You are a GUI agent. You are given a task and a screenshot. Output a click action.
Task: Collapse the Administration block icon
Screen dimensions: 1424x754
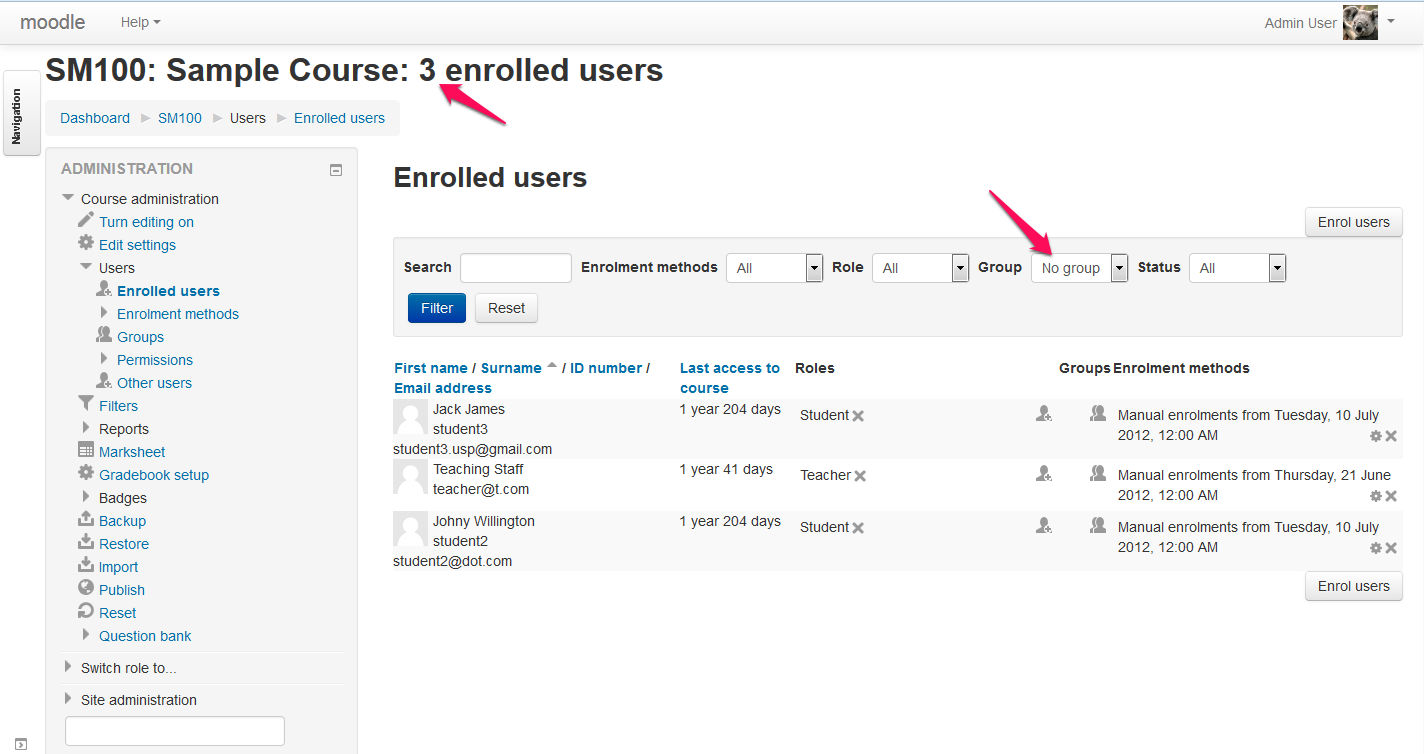pyautogui.click(x=336, y=170)
